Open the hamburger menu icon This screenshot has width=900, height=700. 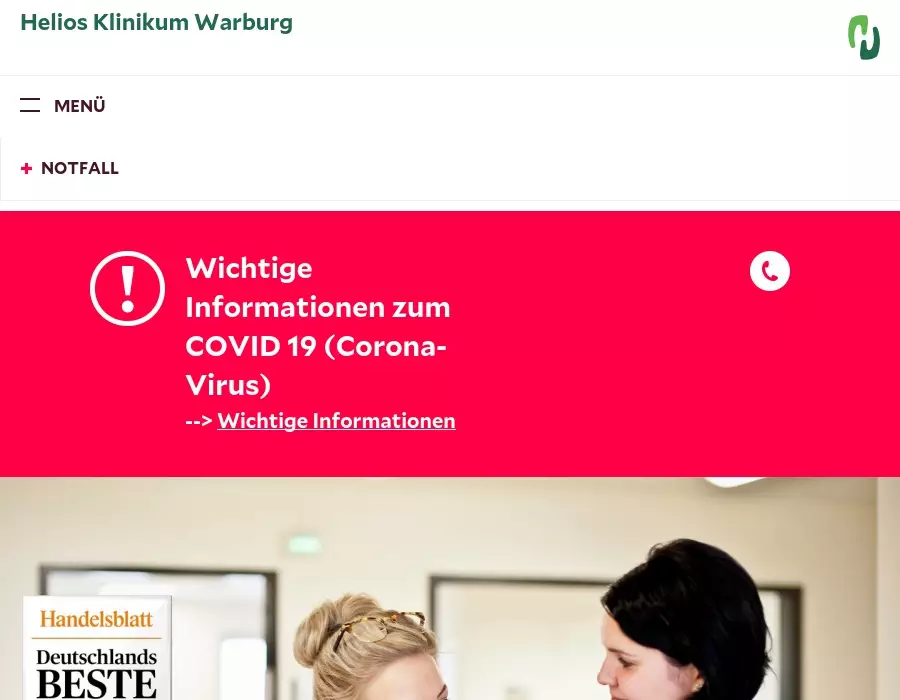(30, 105)
